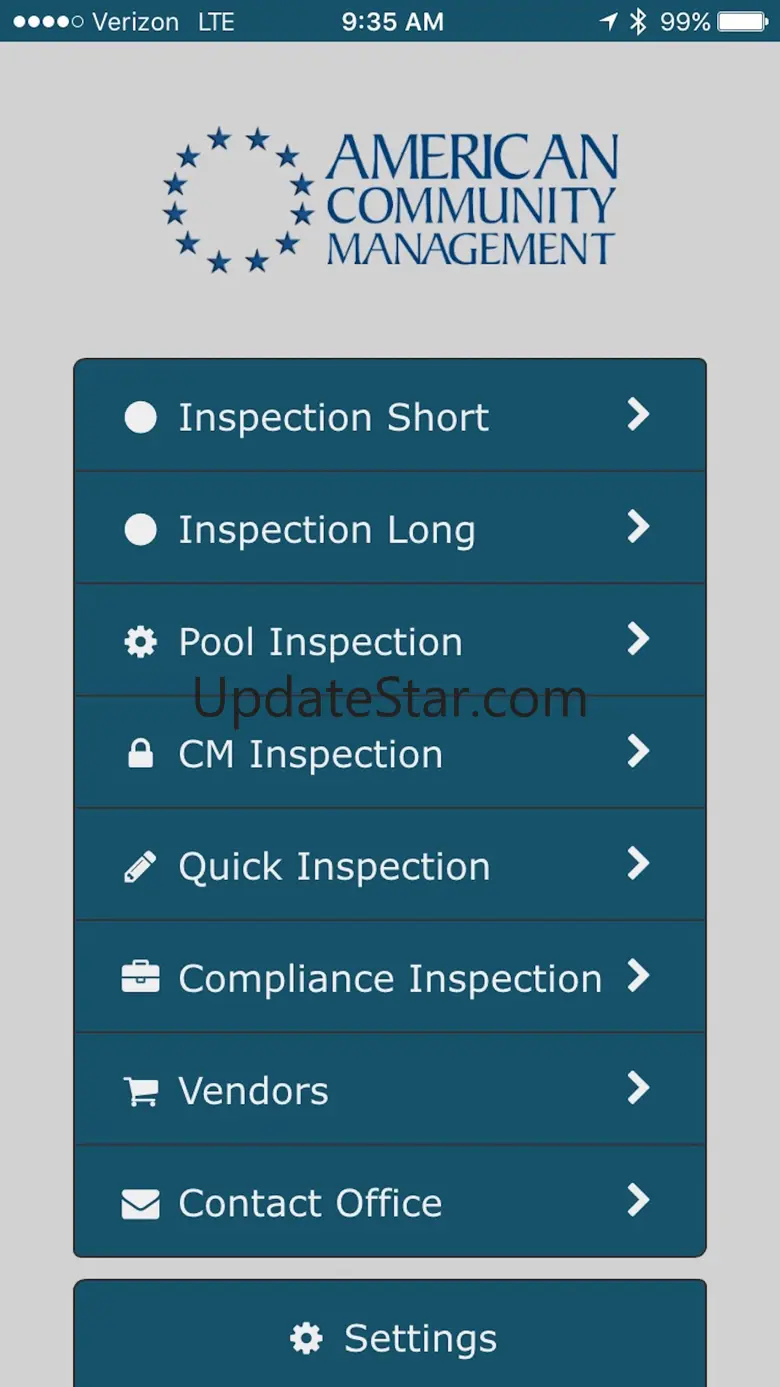Tap the circle icon beside Inspection Long
The width and height of the screenshot is (780, 1387).
click(140, 530)
